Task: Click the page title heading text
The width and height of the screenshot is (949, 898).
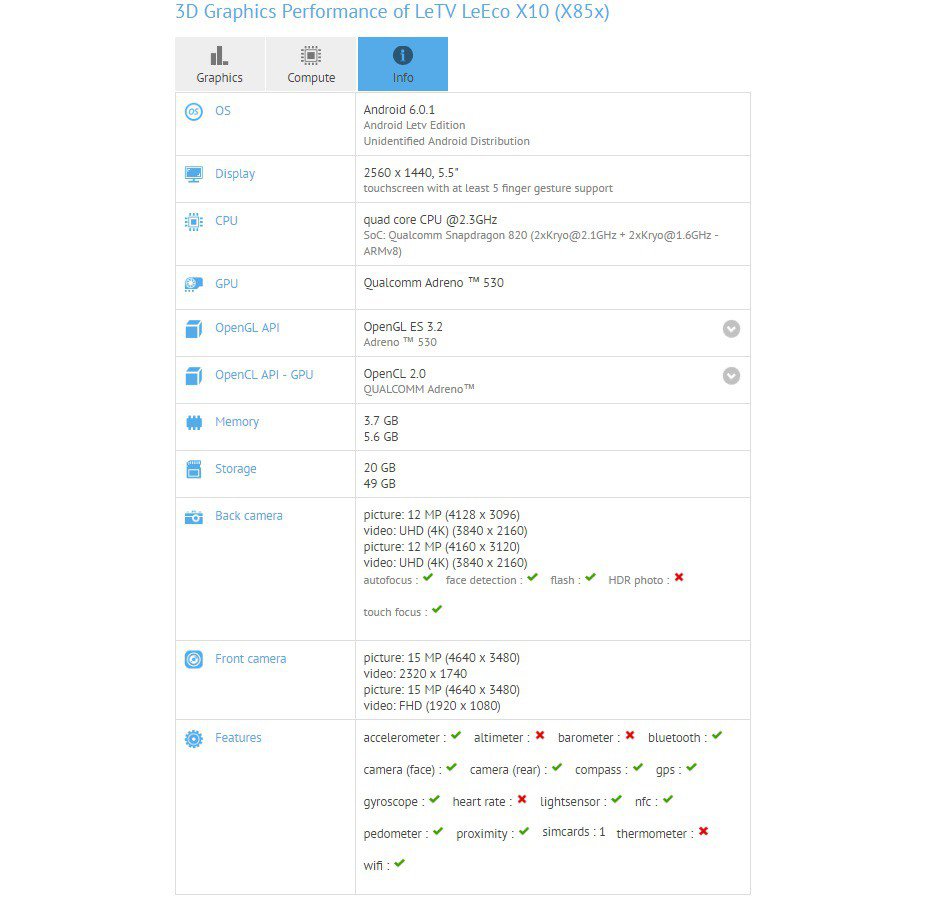Action: 392,13
